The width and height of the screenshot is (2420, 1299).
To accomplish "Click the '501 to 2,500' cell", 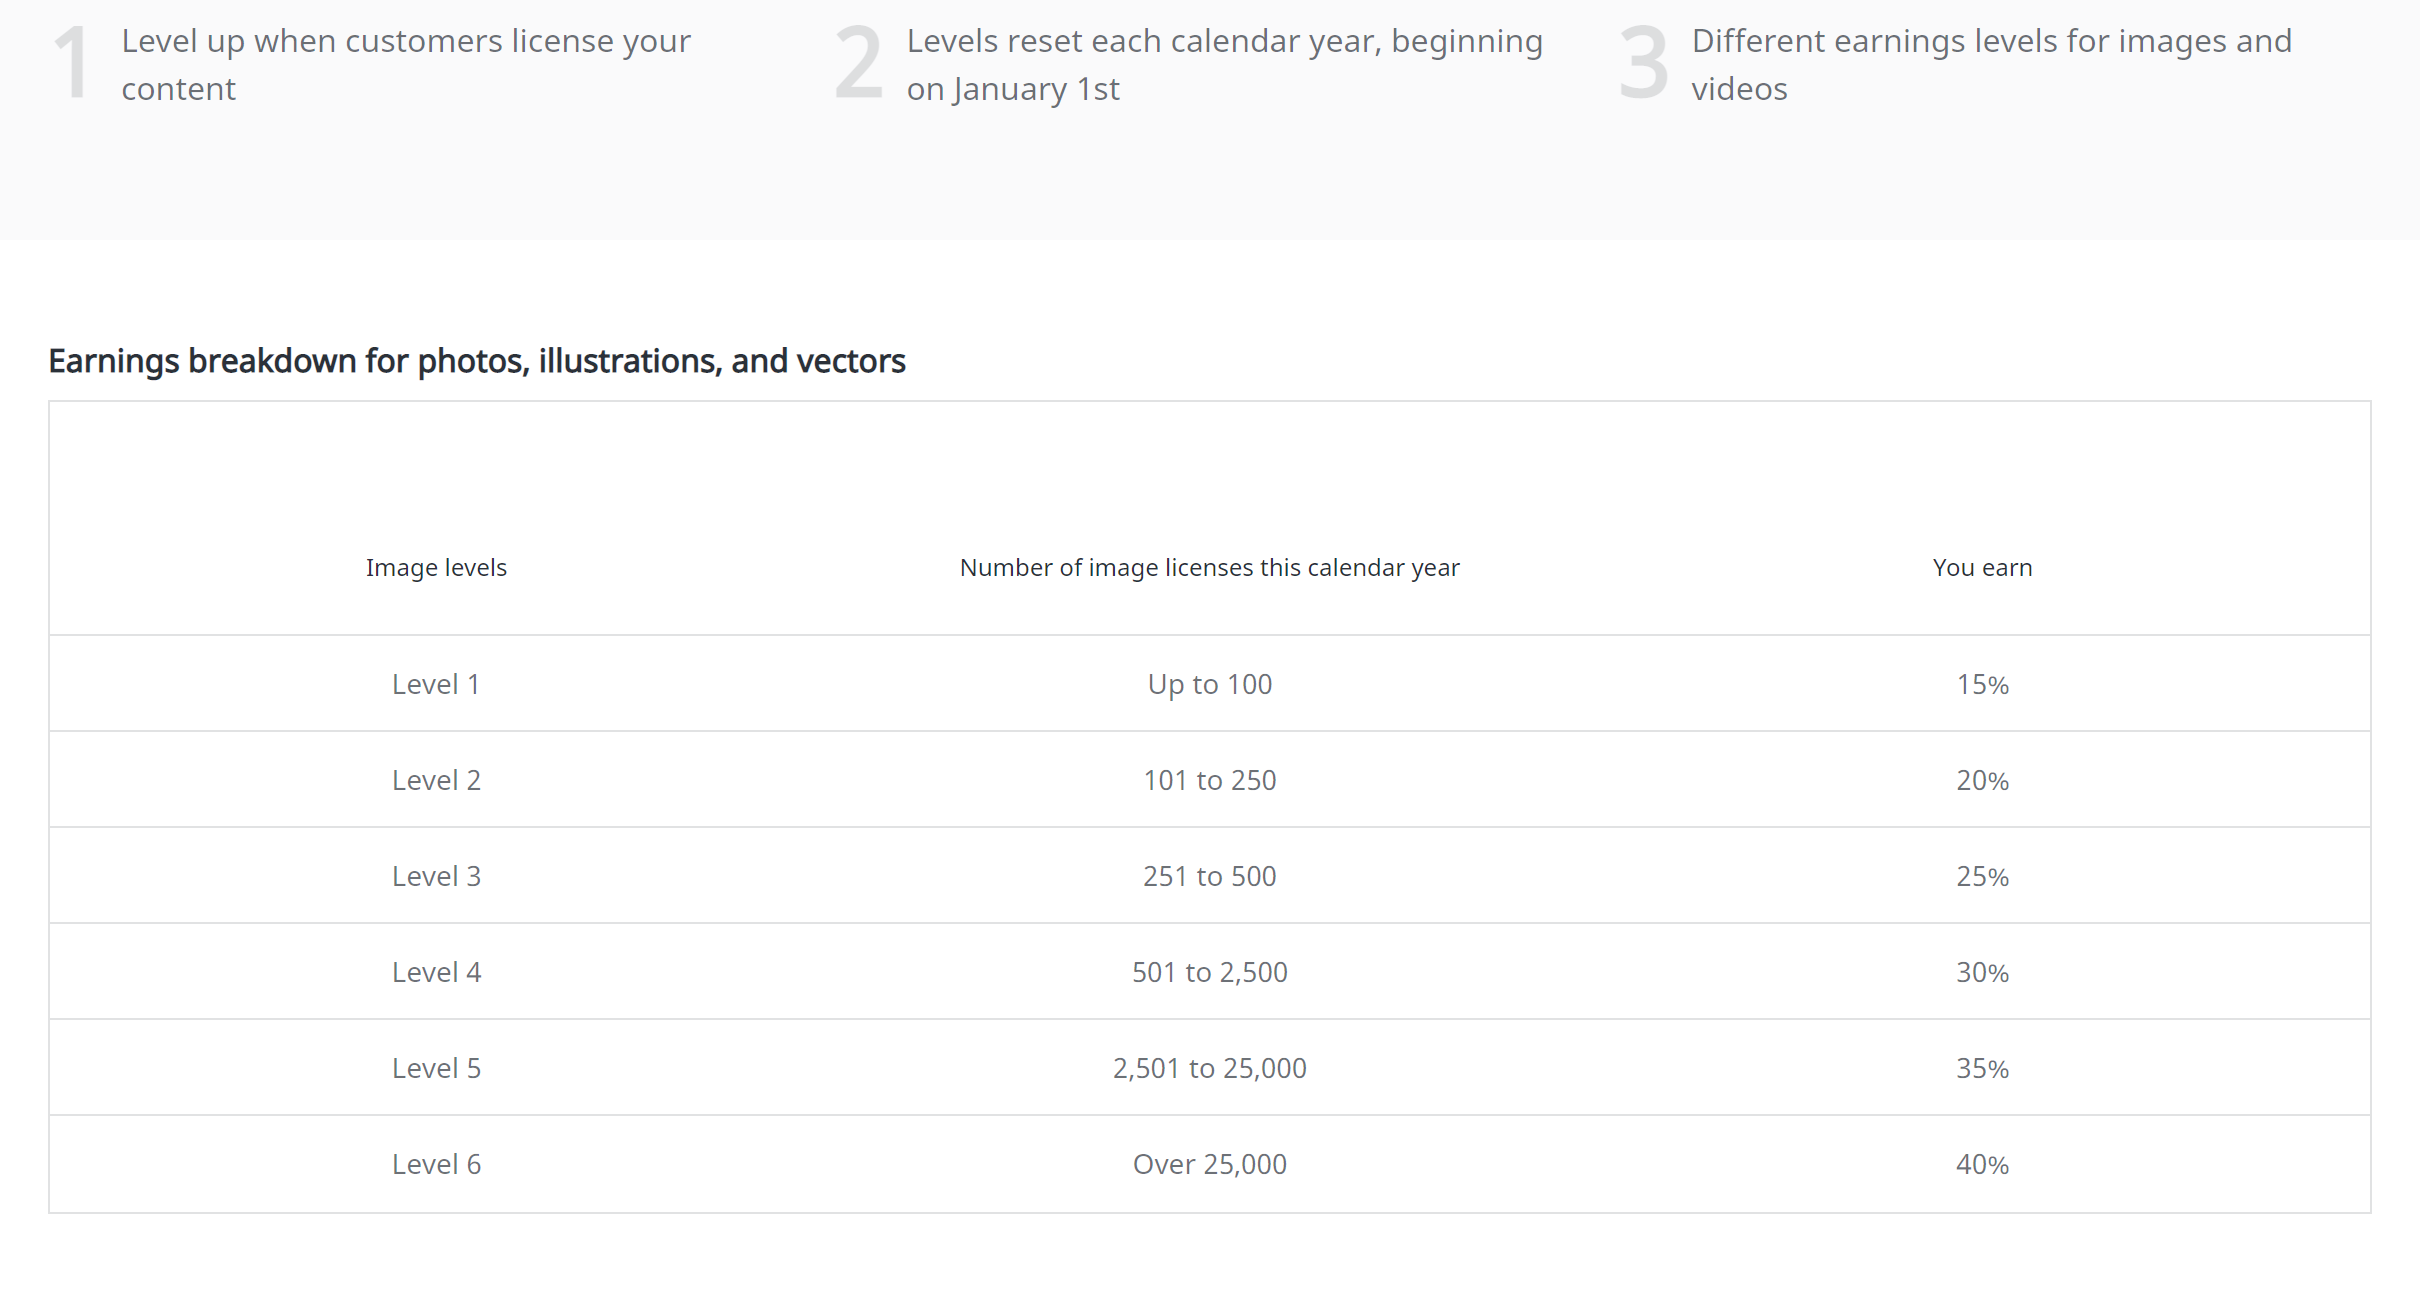I will point(1209,973).
